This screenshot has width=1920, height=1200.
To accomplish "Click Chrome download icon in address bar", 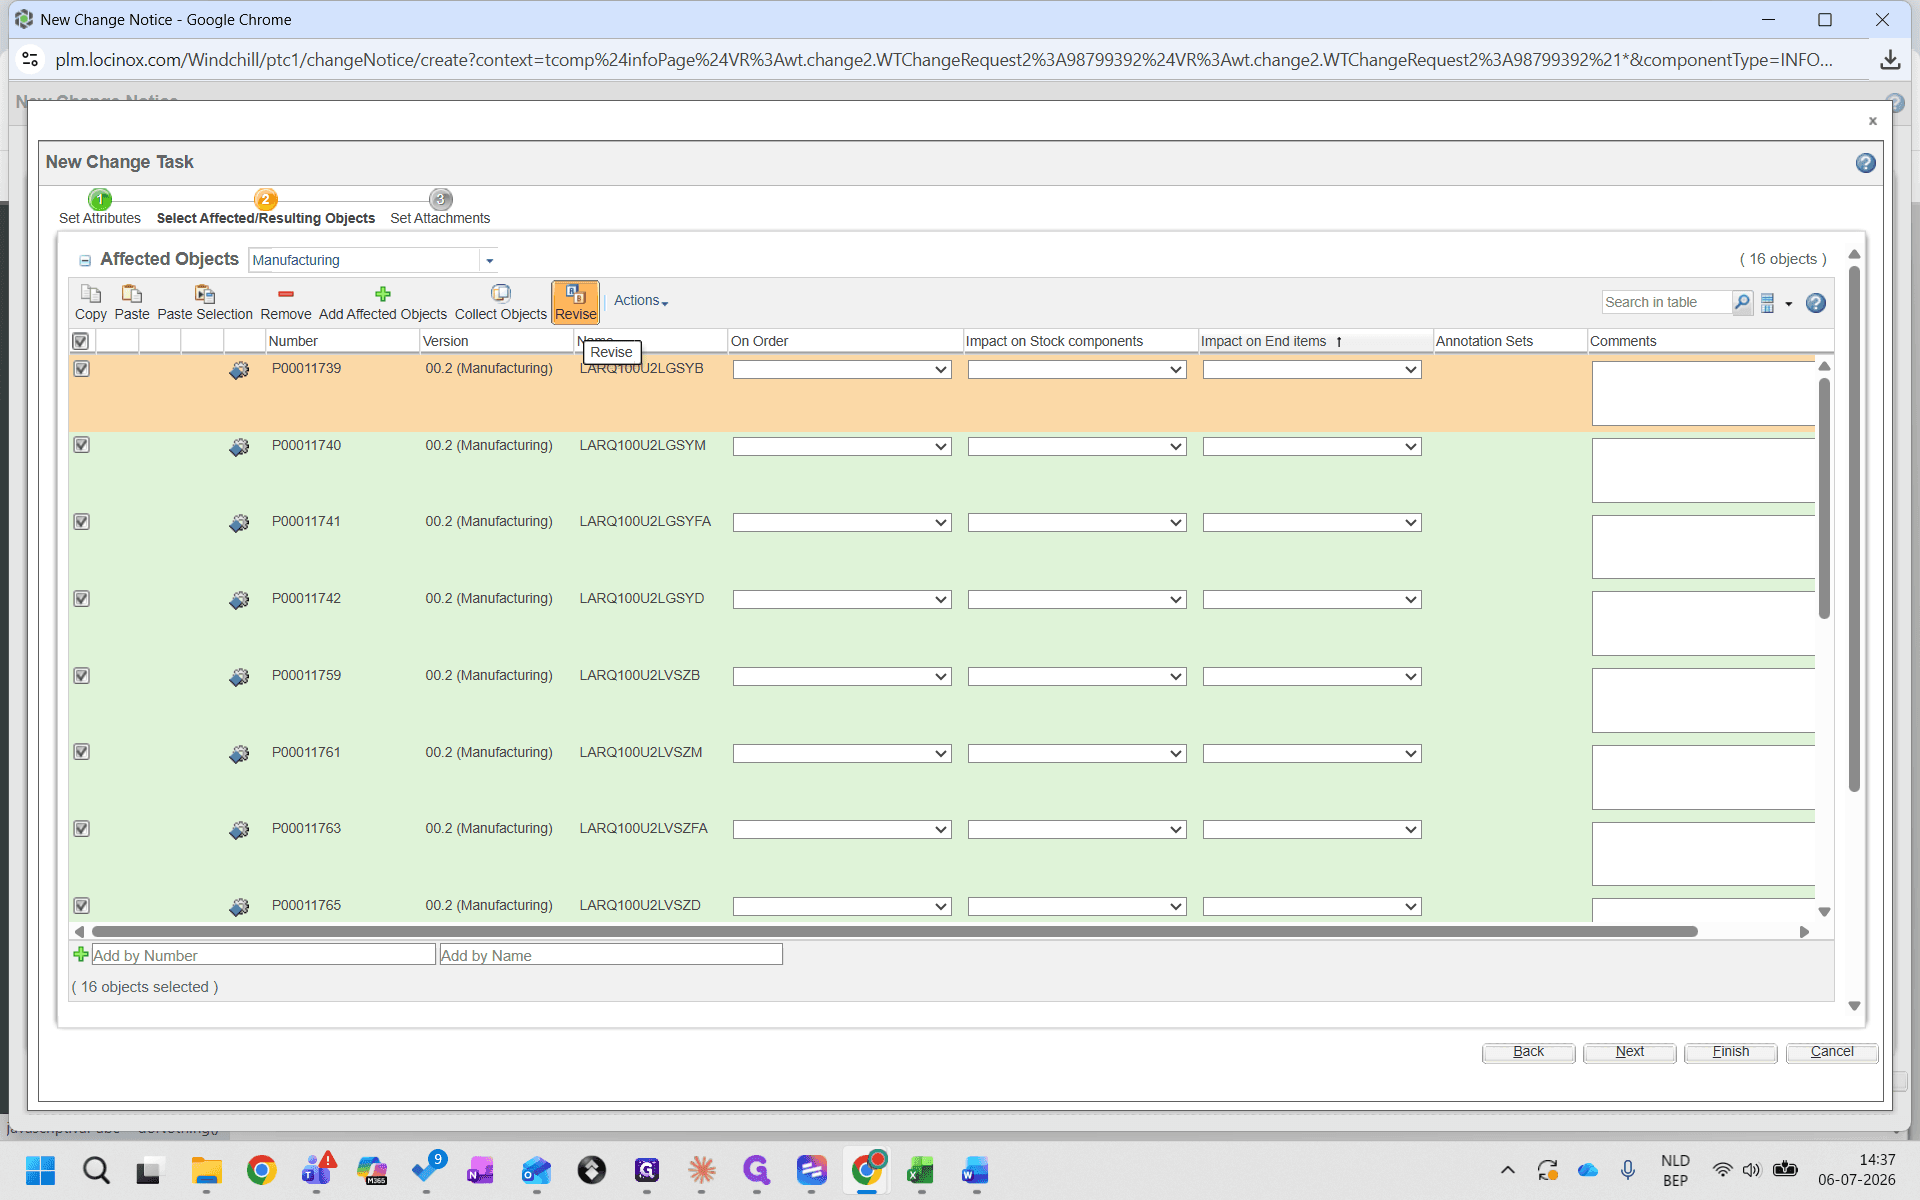I will 1889,60.
